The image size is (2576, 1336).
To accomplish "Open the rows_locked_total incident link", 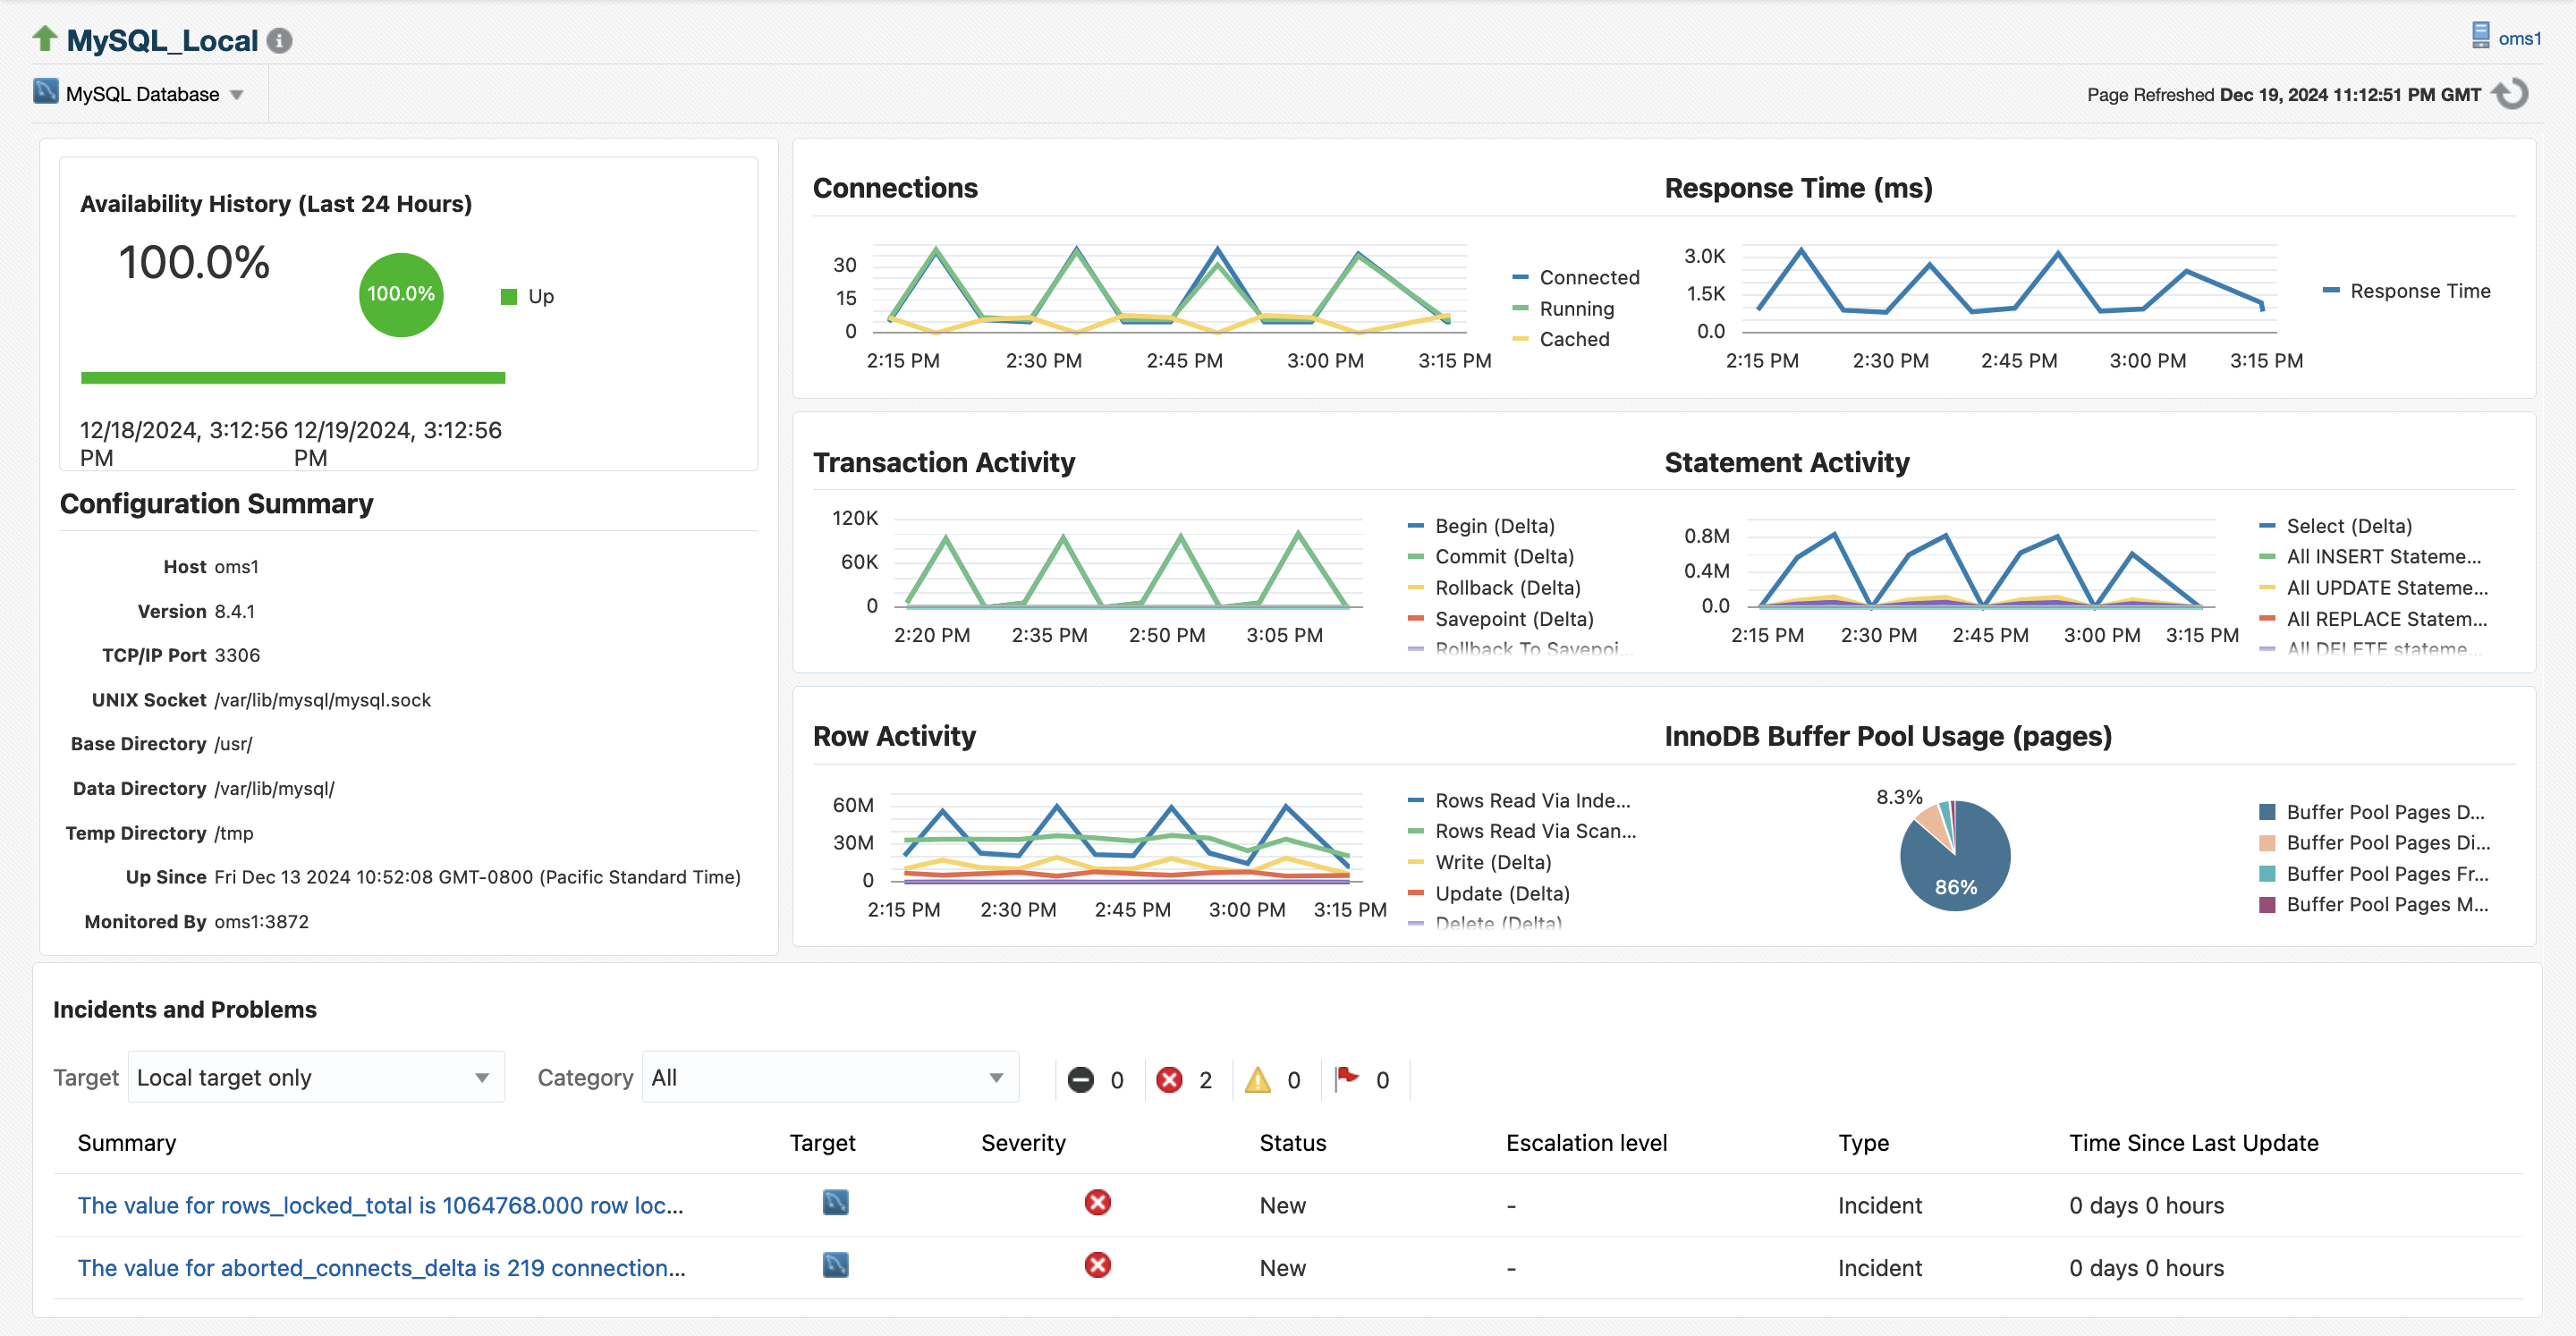I will pyautogui.click(x=380, y=1205).
